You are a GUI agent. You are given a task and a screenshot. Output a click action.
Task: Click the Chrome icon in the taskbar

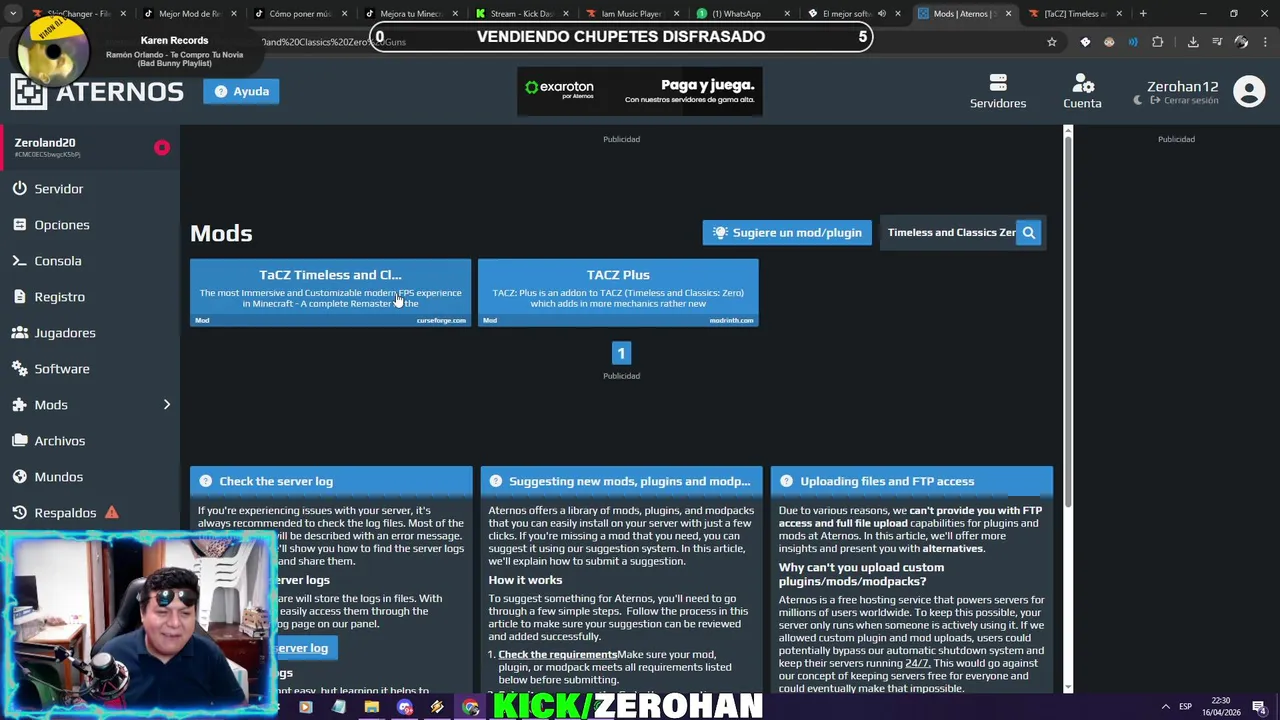(470, 707)
